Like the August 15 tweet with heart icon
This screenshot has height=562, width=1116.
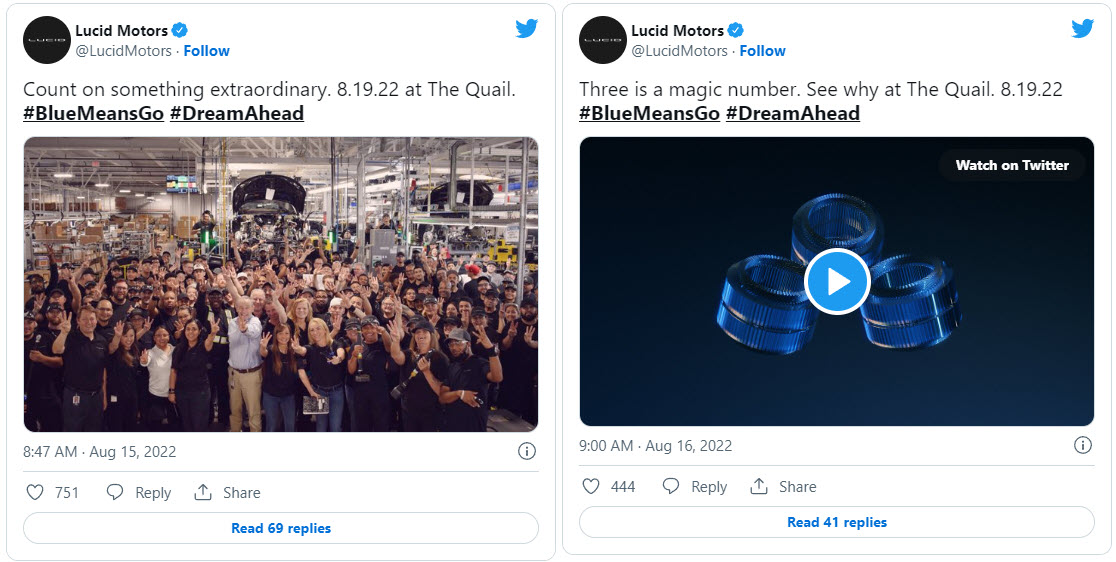(35, 492)
